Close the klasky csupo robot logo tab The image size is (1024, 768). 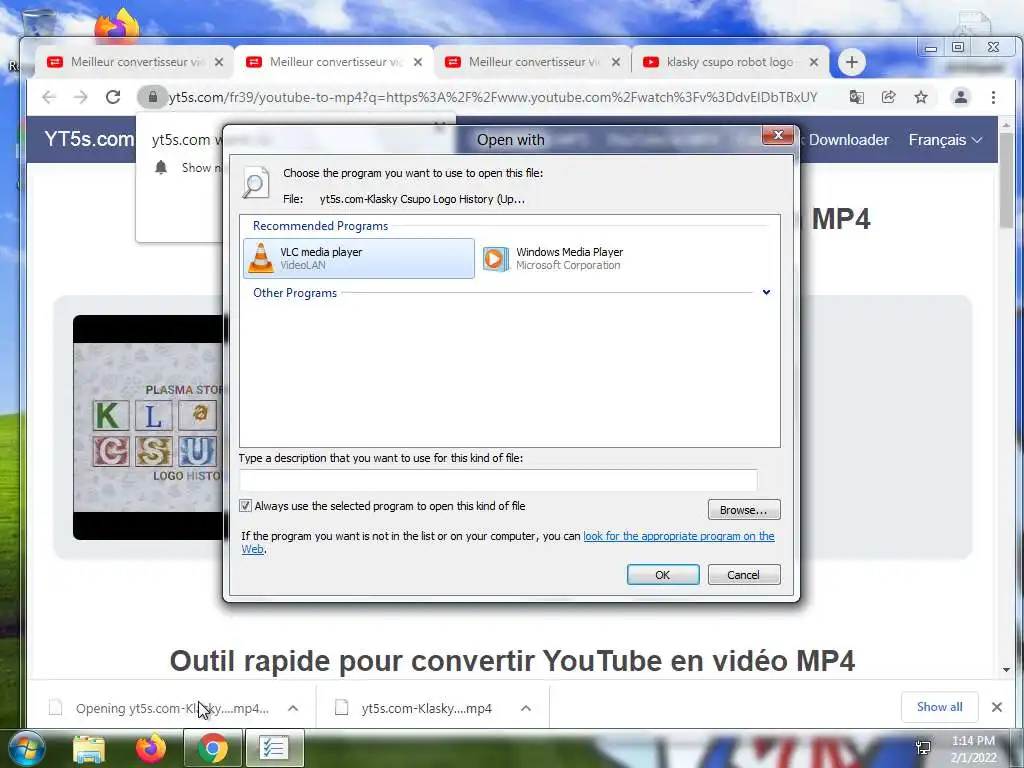point(814,62)
